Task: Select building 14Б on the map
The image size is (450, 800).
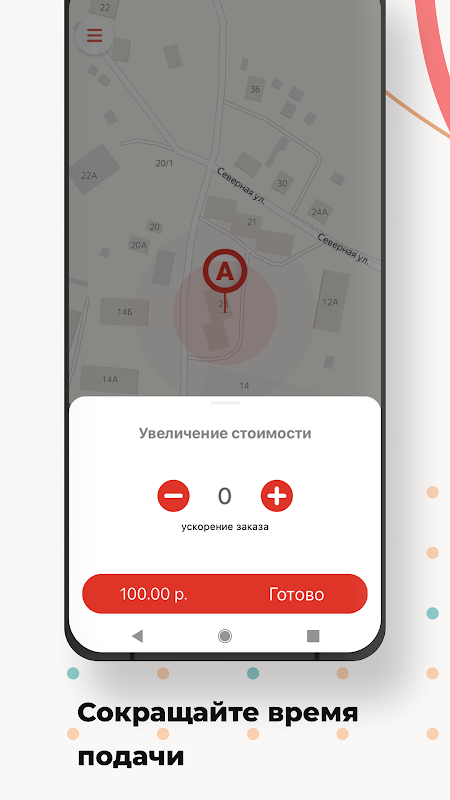Action: [x=124, y=312]
